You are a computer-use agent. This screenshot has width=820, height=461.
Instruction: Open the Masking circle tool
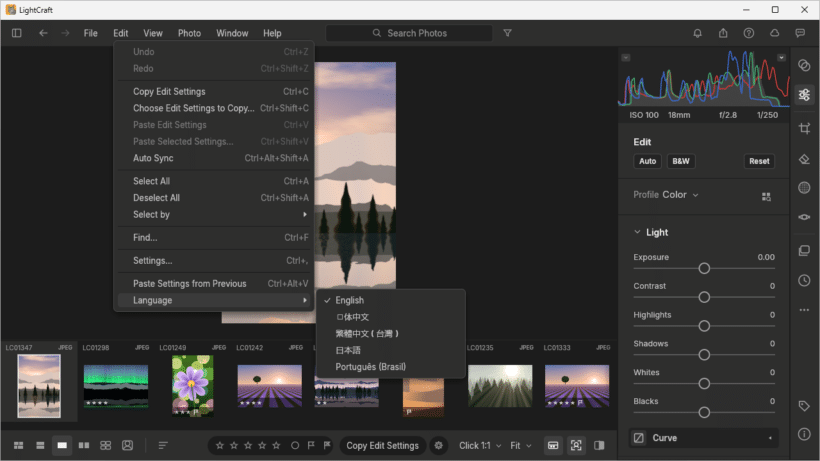pos(804,188)
